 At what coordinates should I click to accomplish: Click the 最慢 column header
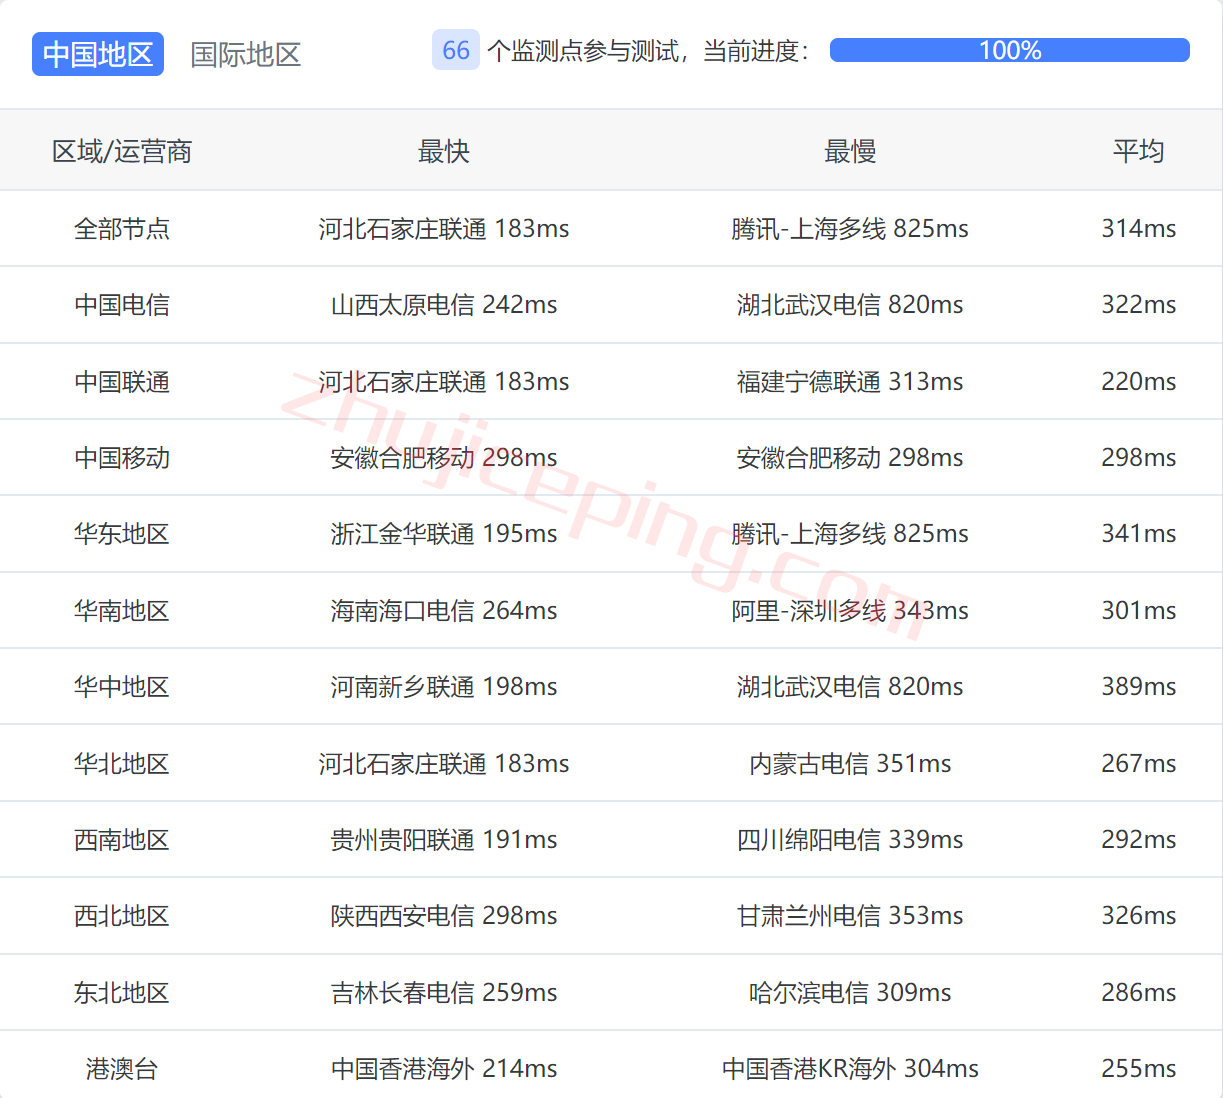(x=850, y=151)
